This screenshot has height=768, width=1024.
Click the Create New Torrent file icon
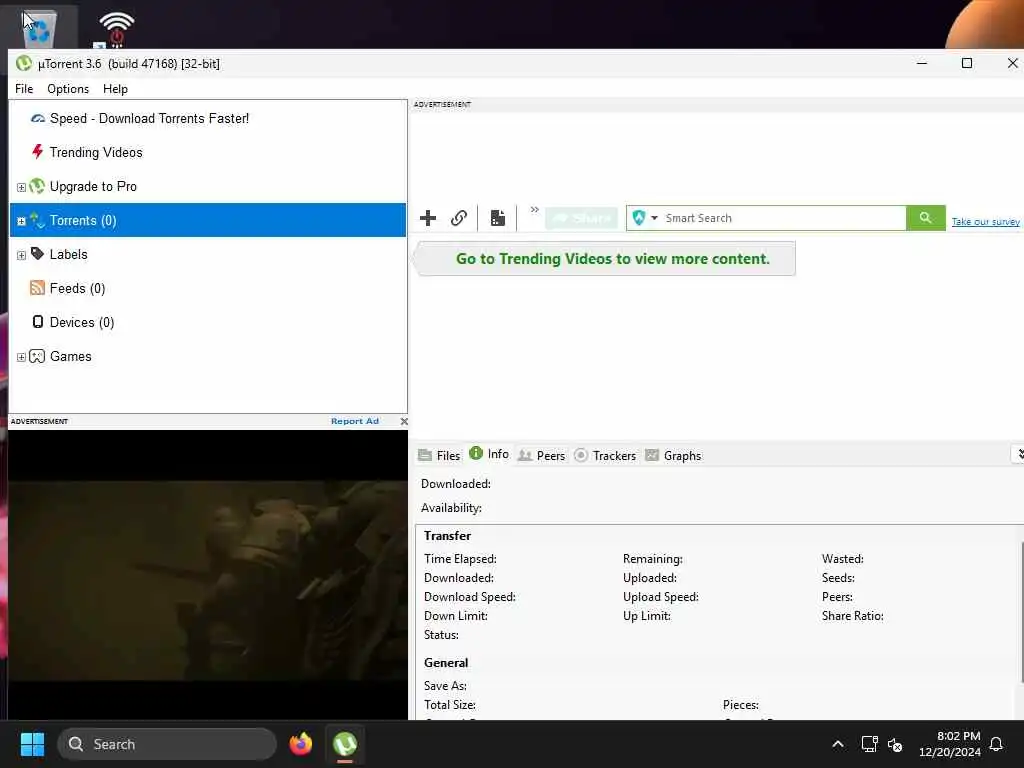pyautogui.click(x=498, y=218)
